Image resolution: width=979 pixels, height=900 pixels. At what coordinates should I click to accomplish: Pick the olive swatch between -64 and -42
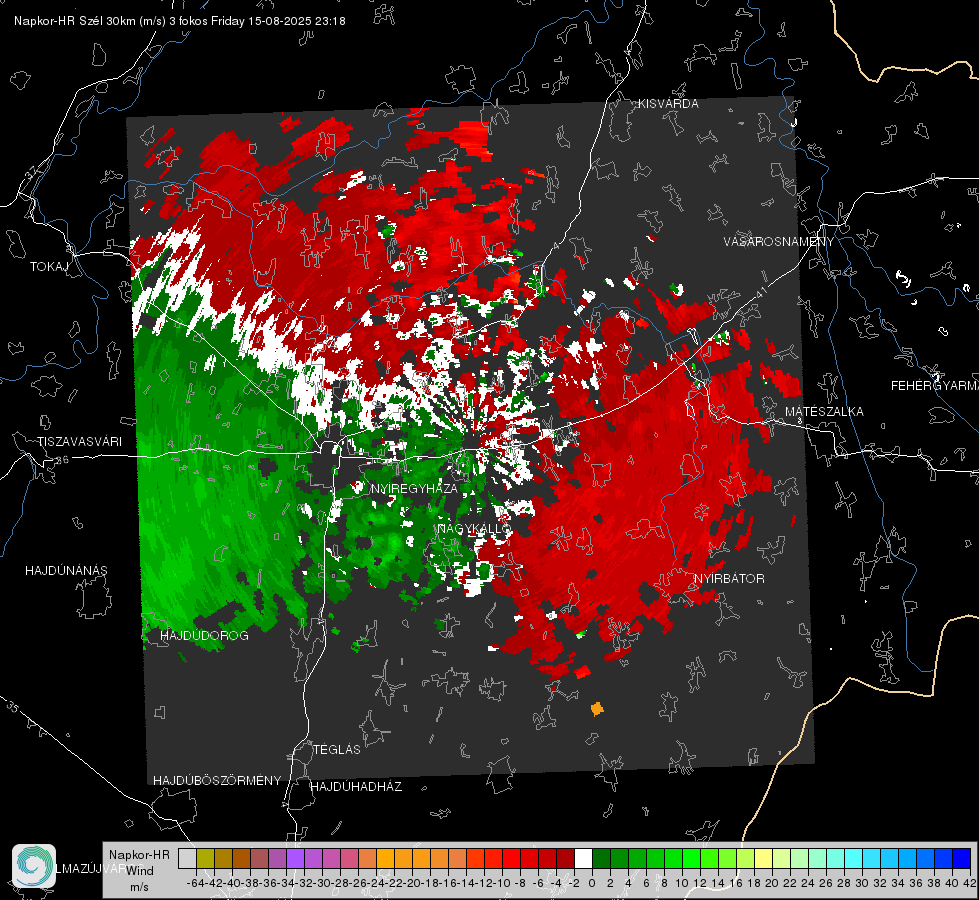tap(205, 858)
